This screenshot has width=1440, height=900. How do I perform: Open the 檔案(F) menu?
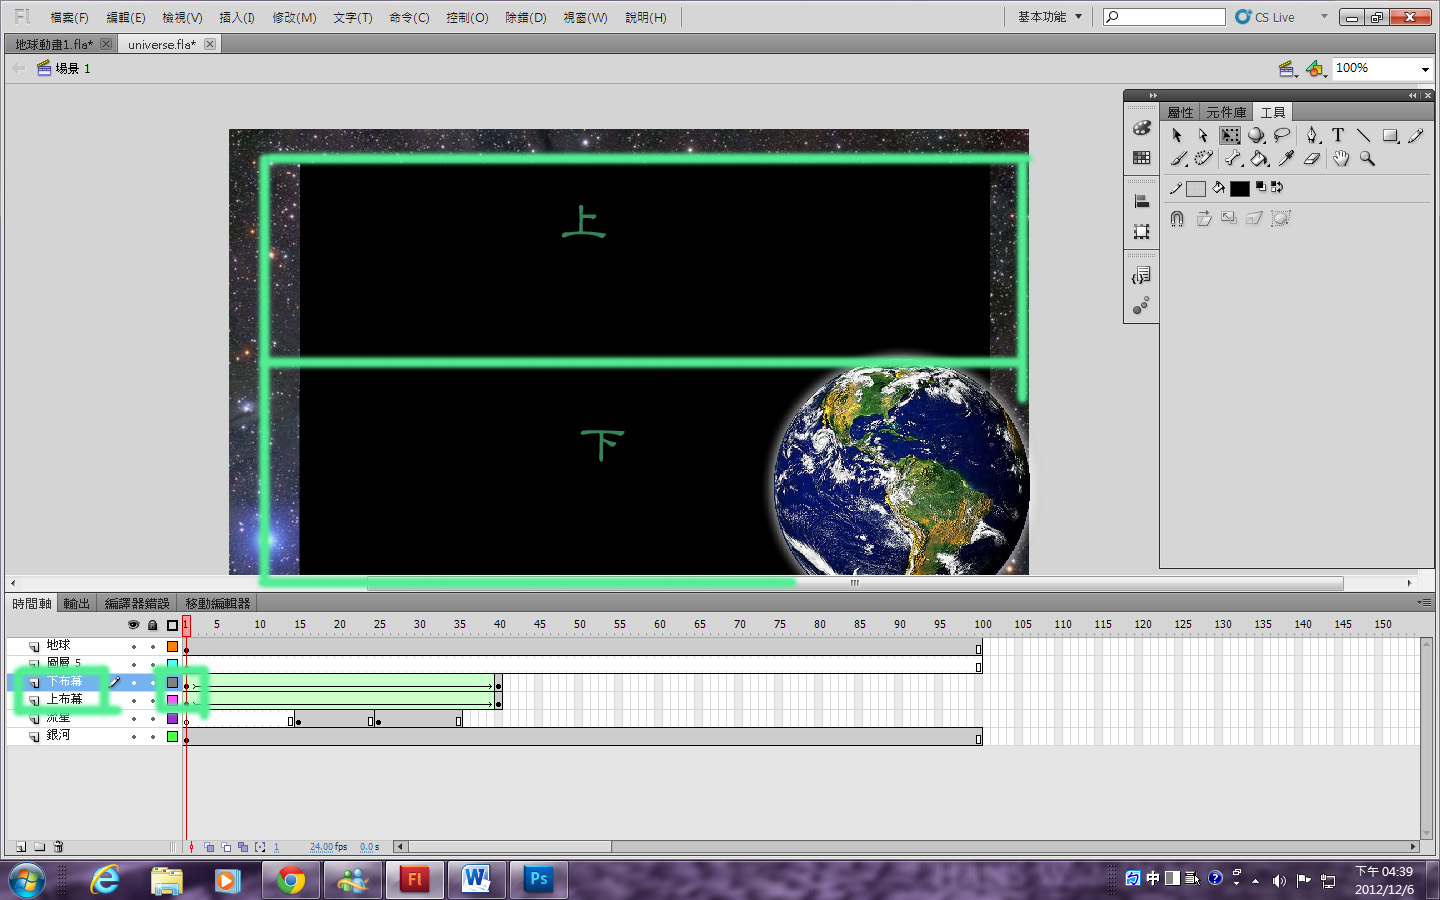click(70, 18)
